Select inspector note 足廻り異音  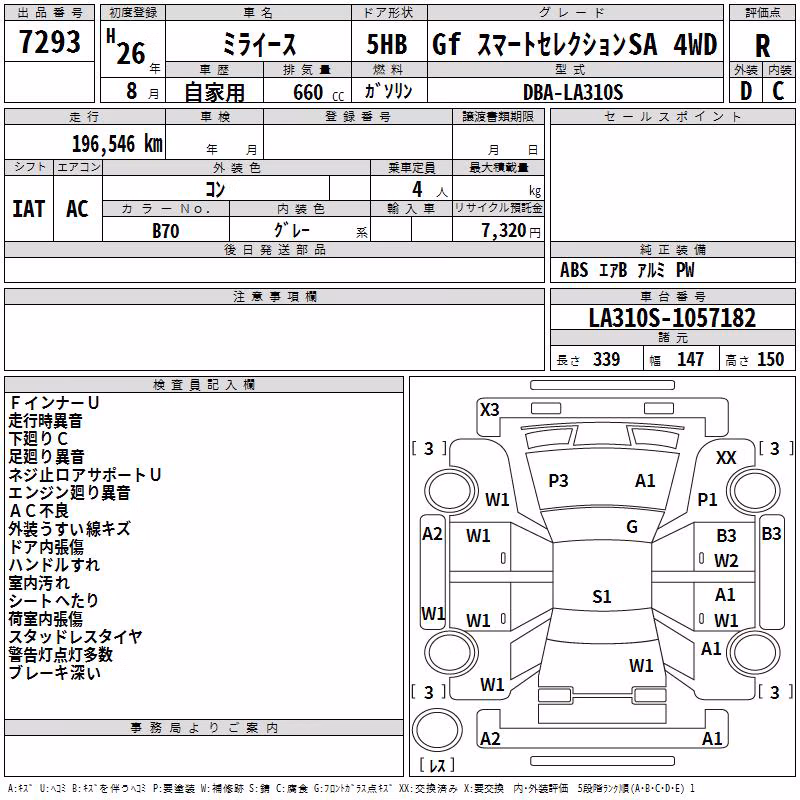[46, 457]
